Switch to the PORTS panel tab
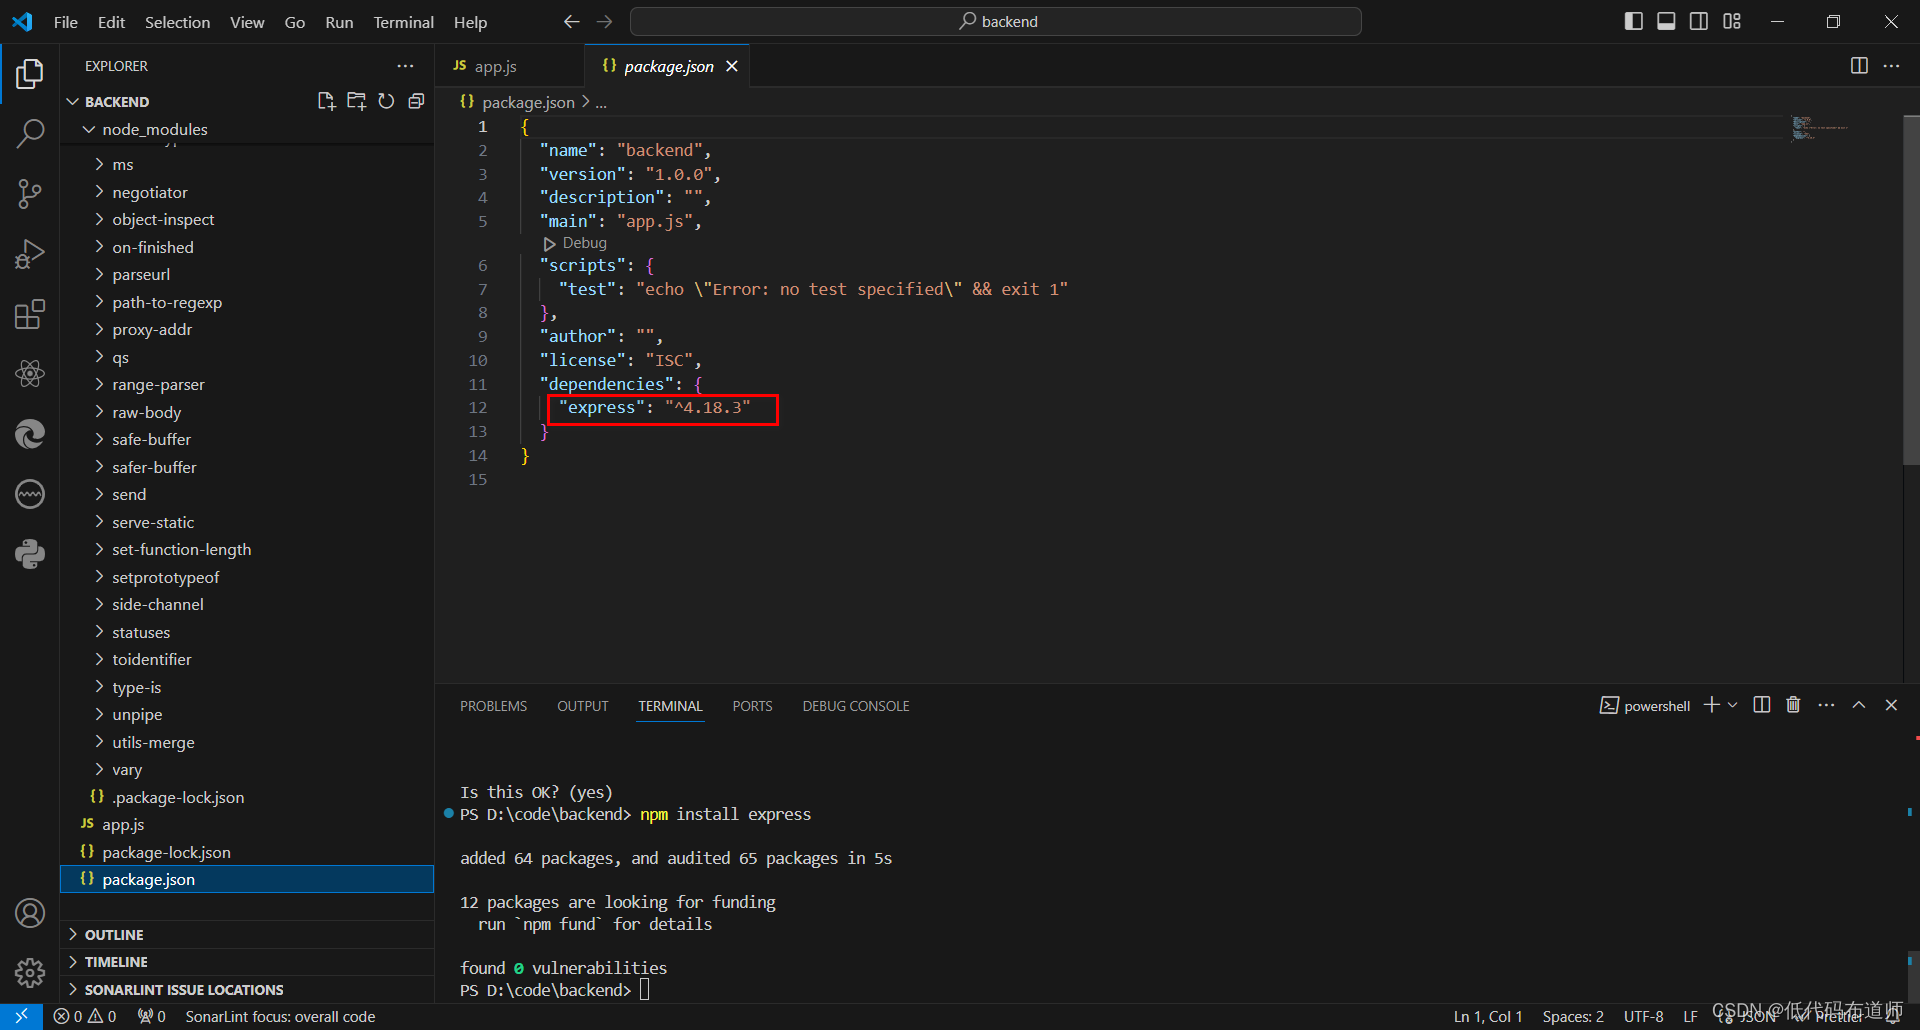Image resolution: width=1920 pixels, height=1030 pixels. [x=752, y=706]
